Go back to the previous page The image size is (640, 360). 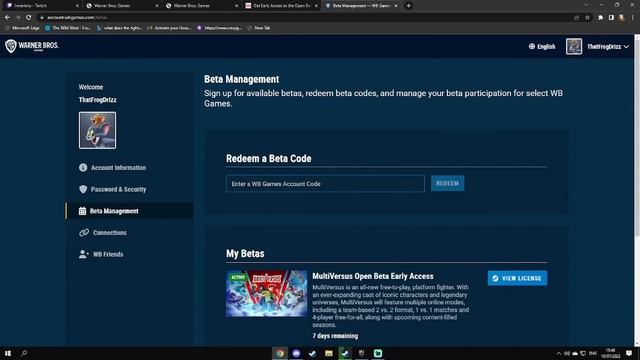(x=7, y=18)
